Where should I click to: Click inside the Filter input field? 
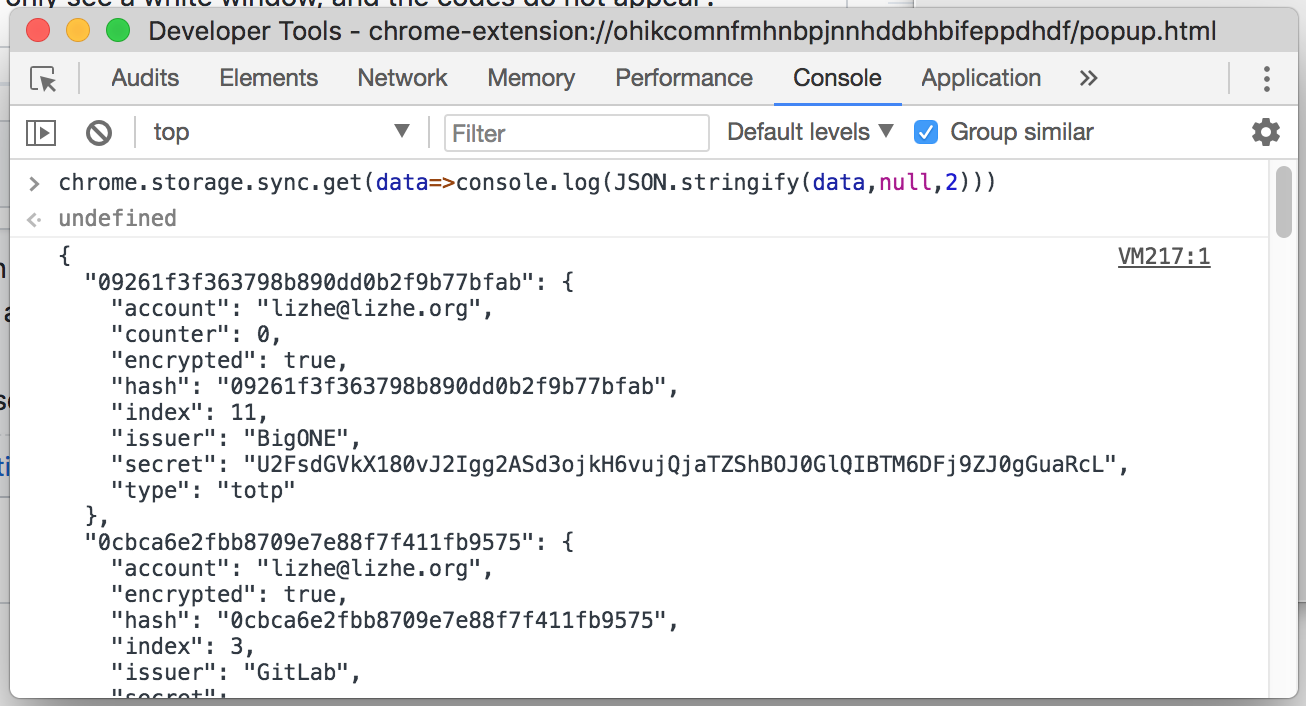point(576,132)
